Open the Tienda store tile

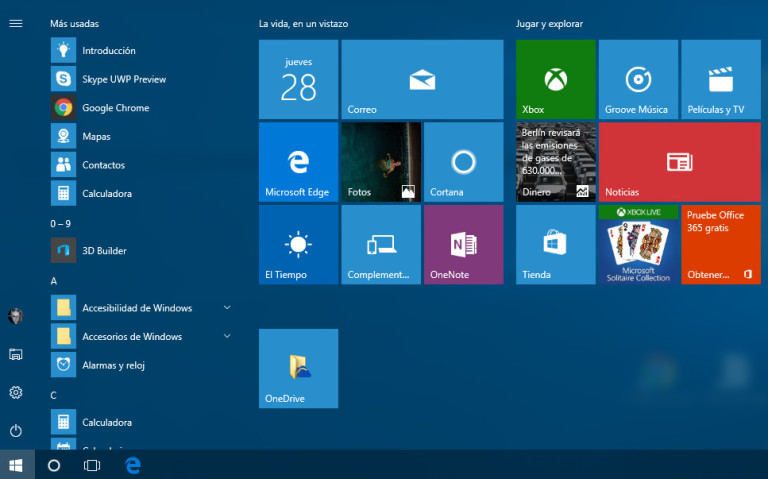click(555, 245)
